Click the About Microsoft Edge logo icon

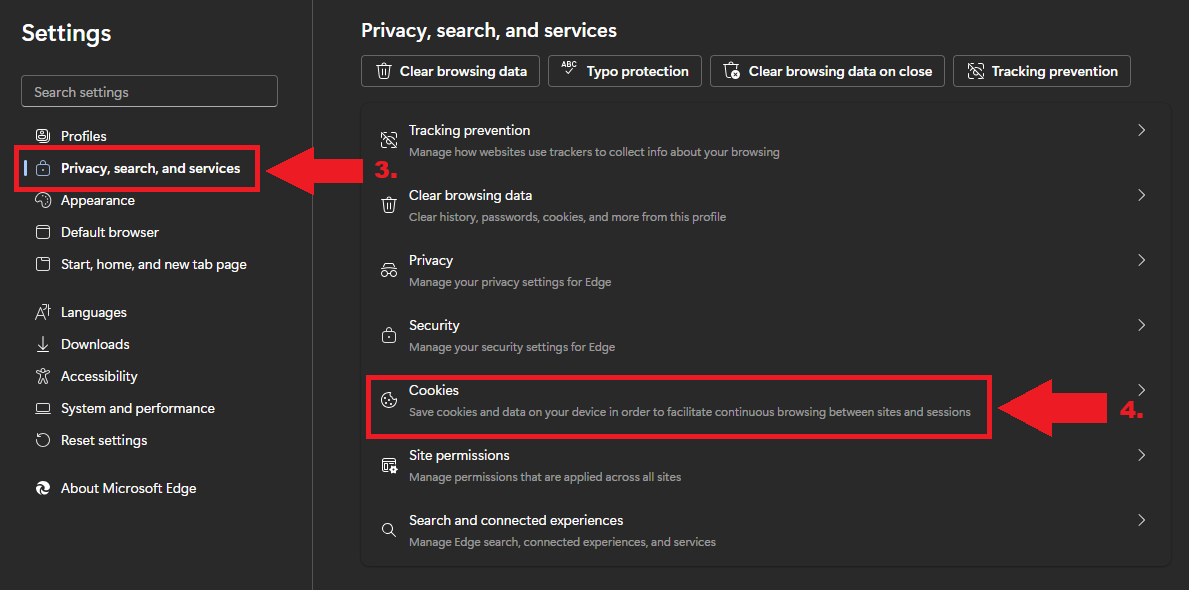pyautogui.click(x=43, y=488)
